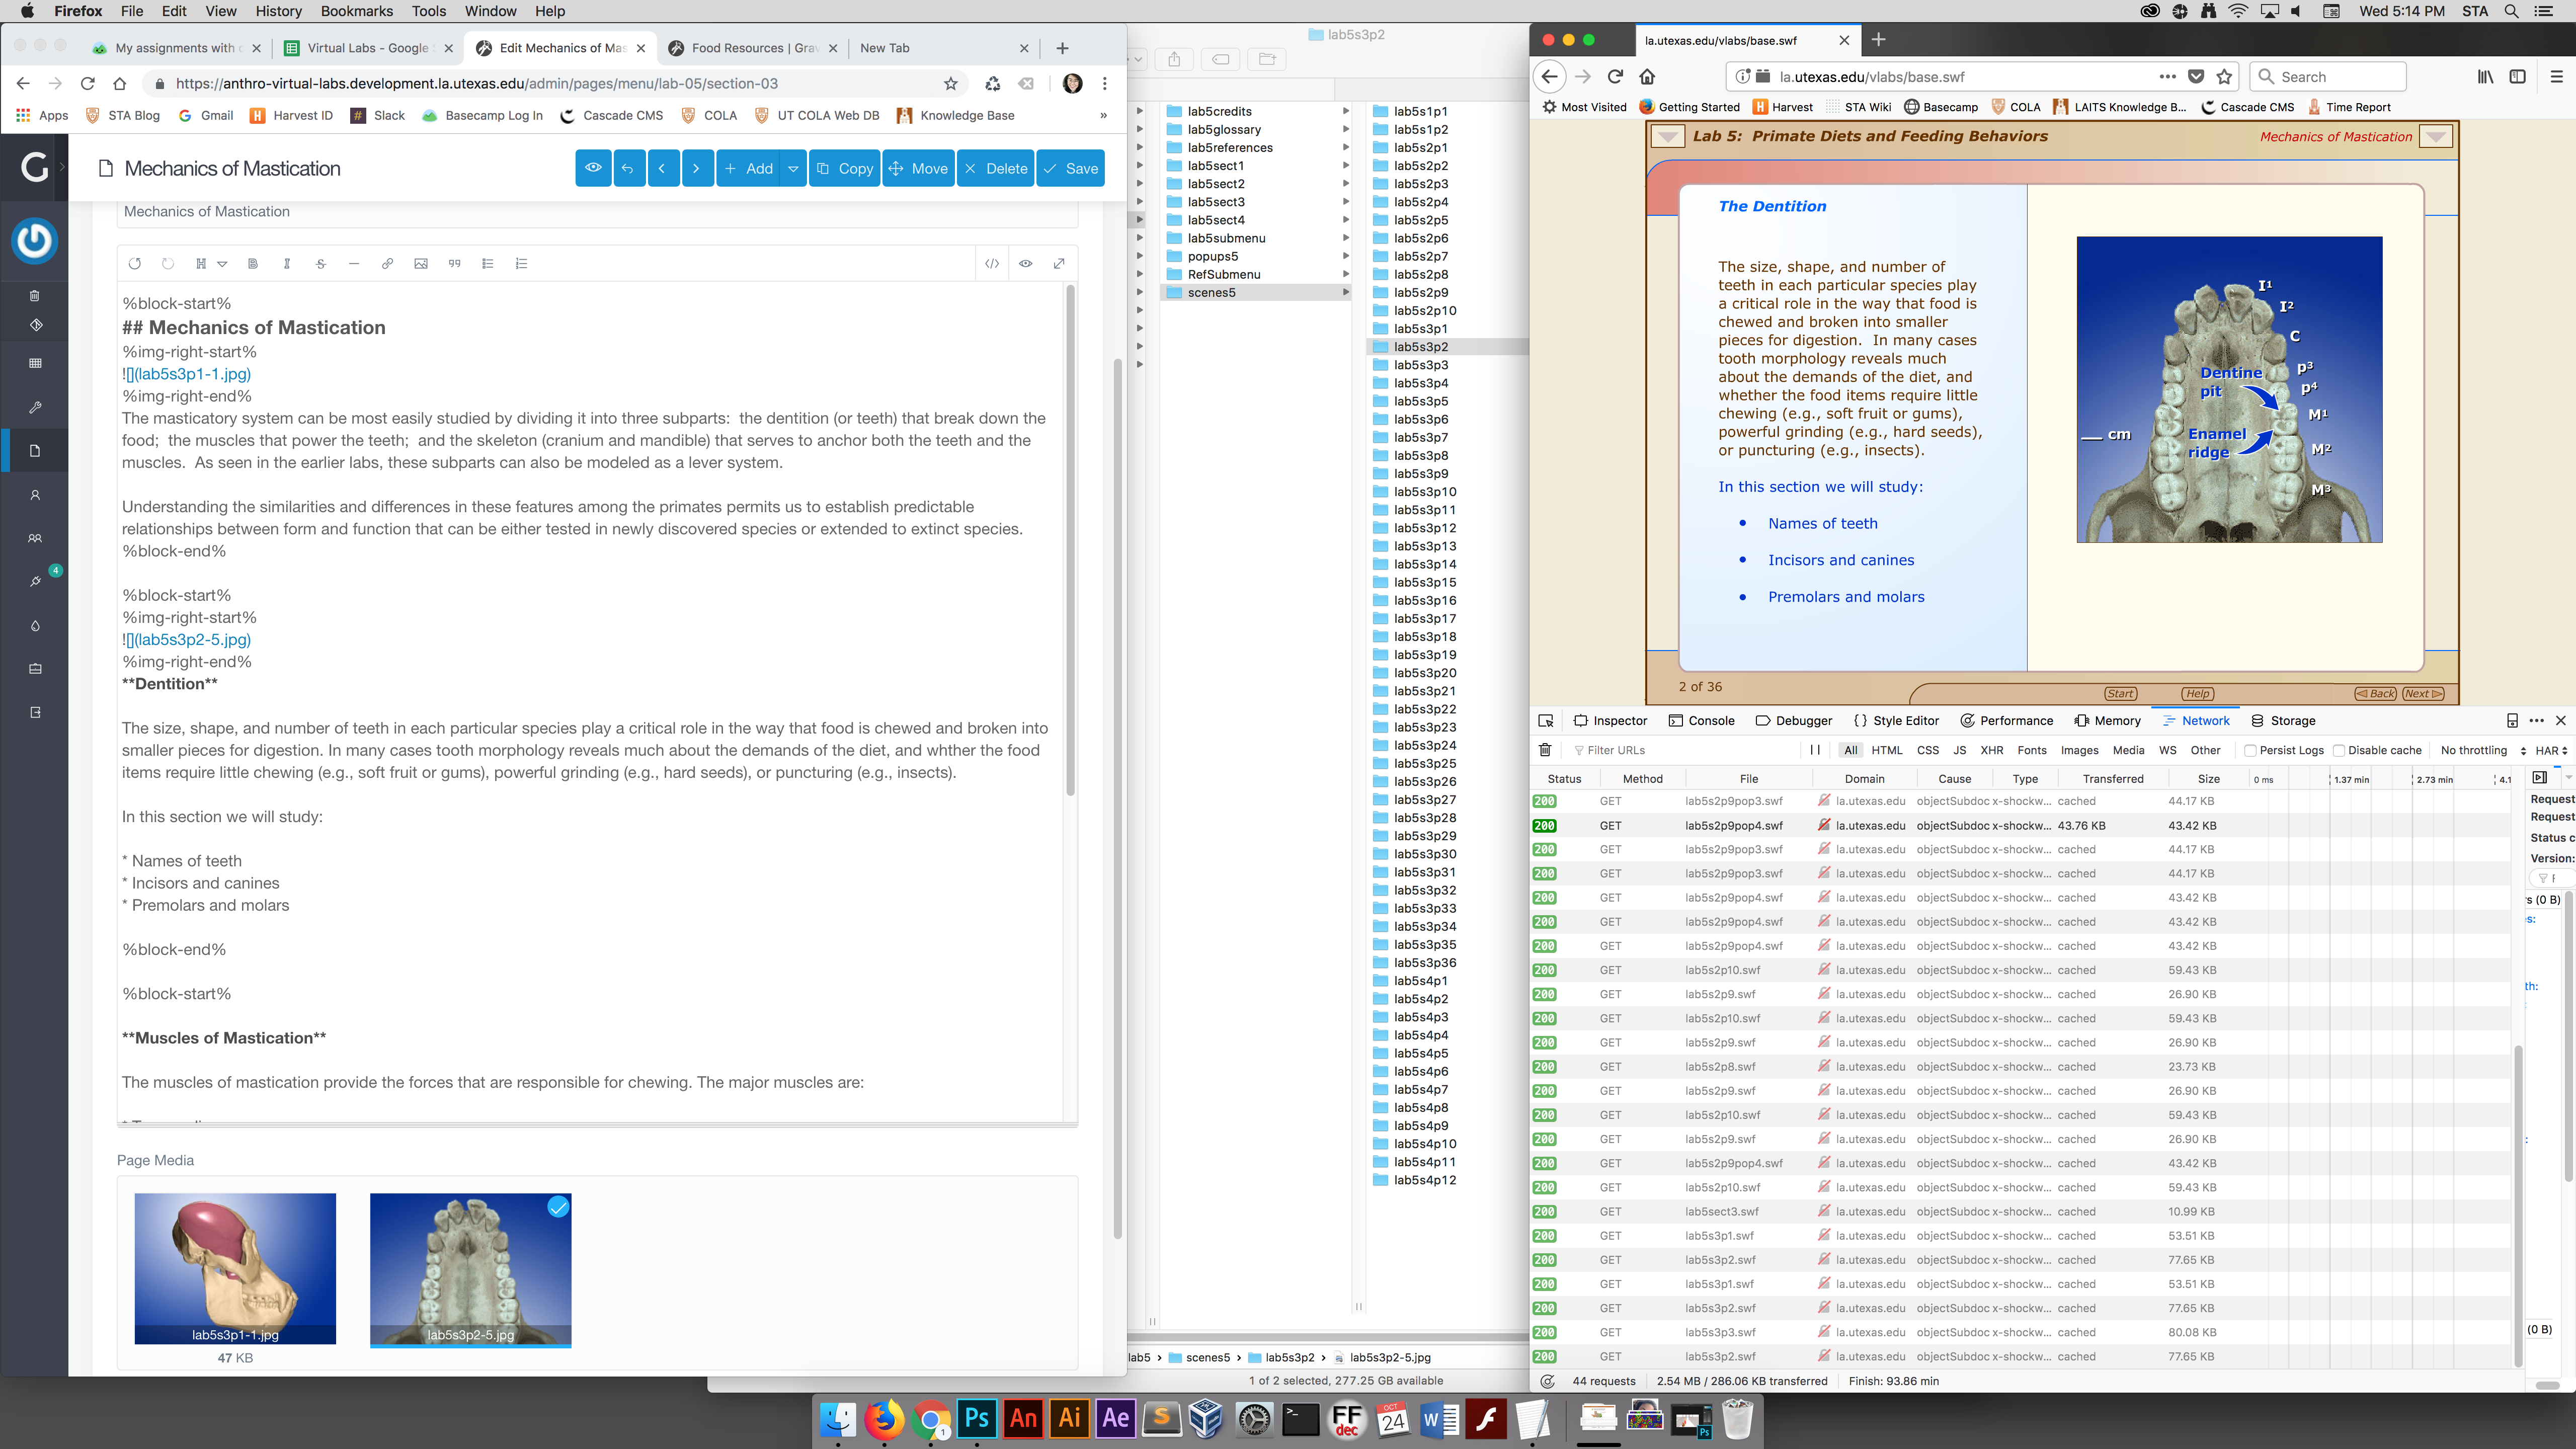Image resolution: width=2576 pixels, height=1449 pixels.
Task: Toggle bold formatting in editor toolbar
Action: 253,264
